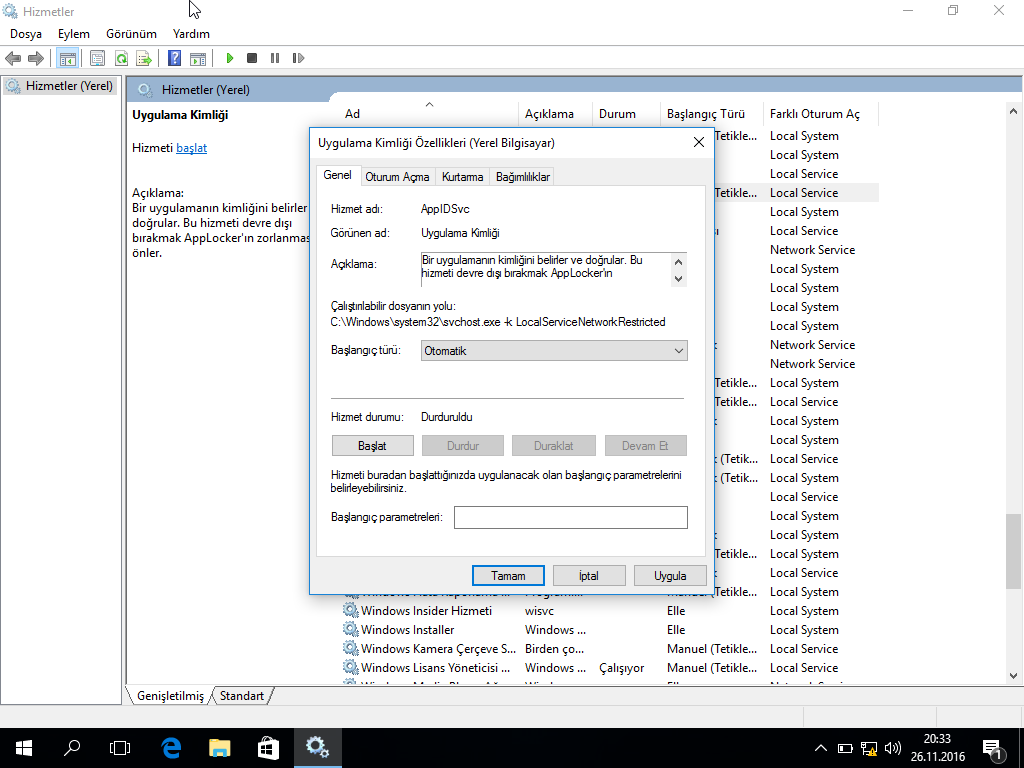Viewport: 1024px width, 768px height.
Task: Open Help via blue question mark icon
Action: coord(174,58)
